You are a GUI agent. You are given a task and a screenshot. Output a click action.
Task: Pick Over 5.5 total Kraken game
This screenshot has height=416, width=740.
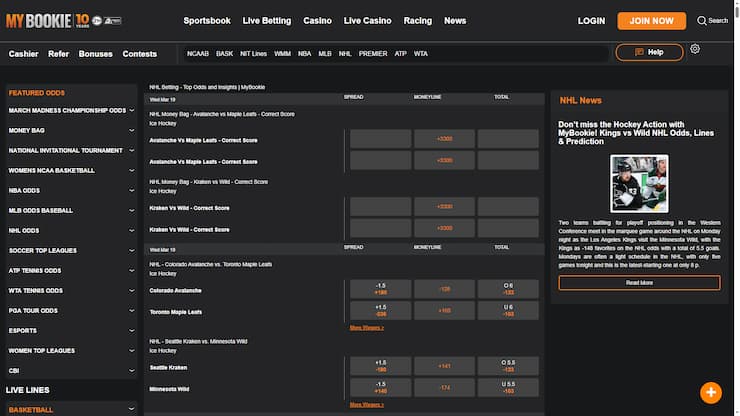tap(508, 366)
